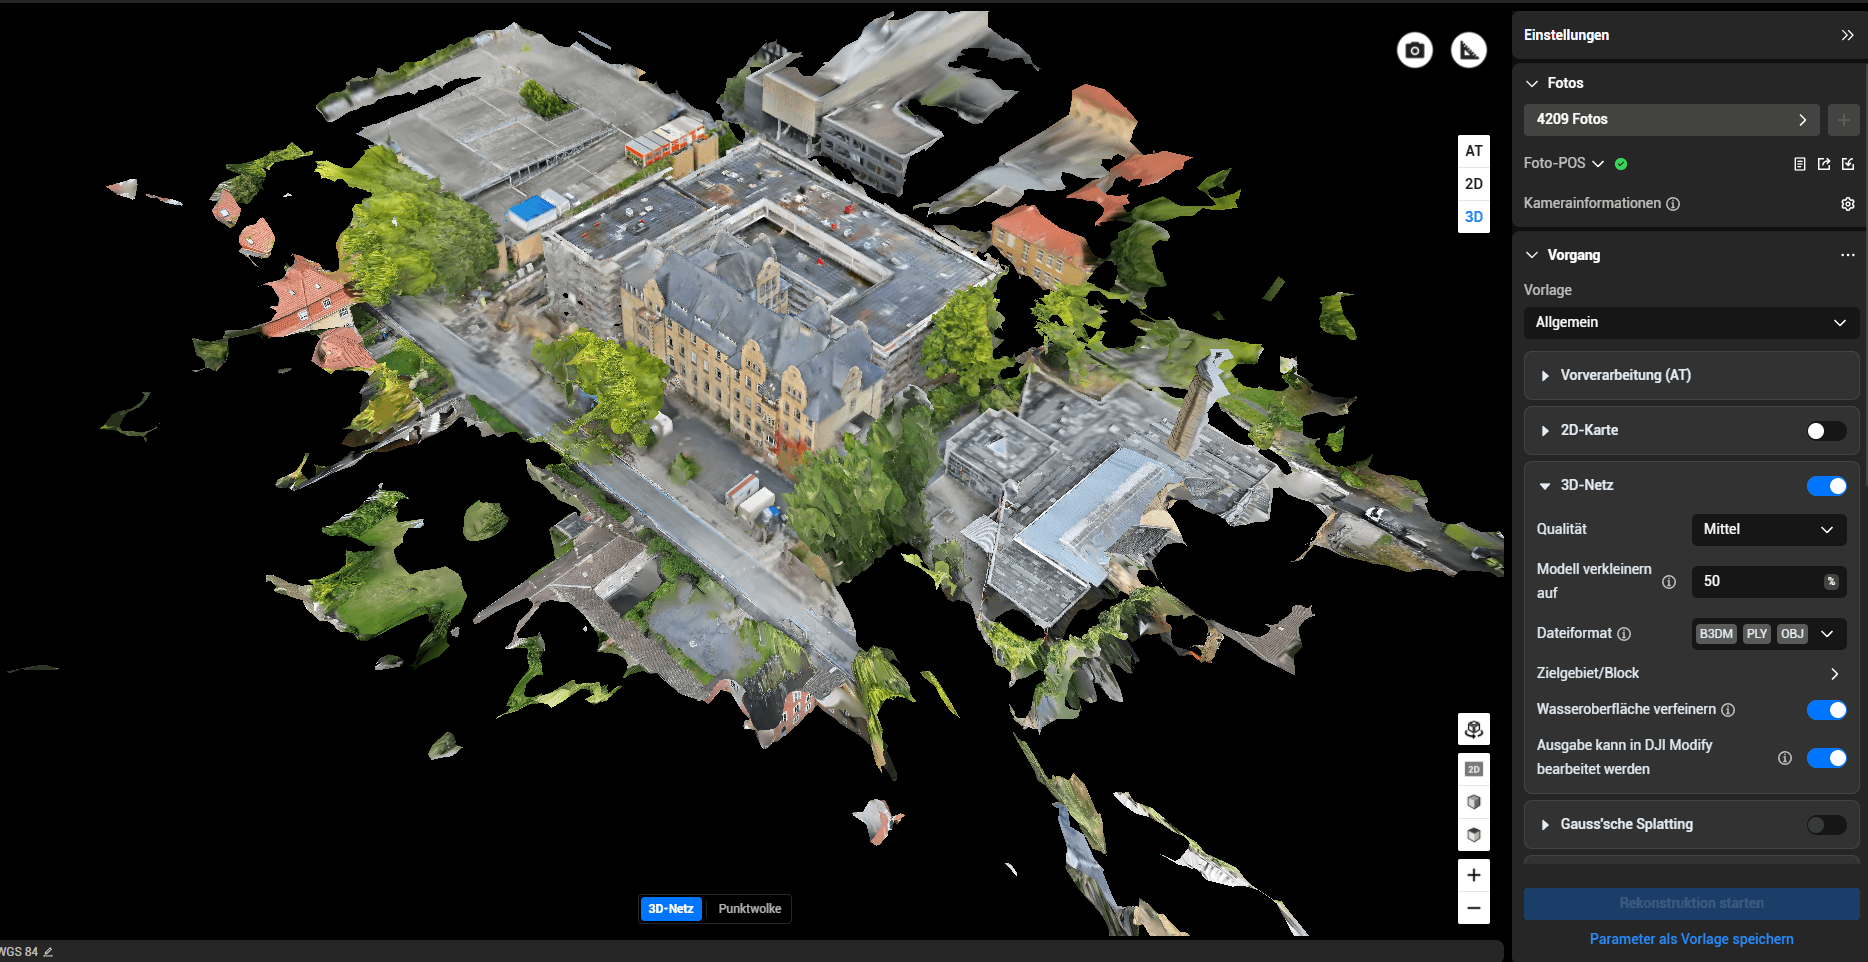This screenshot has width=1868, height=962.
Task: Click Parameter als Vorlage speichern link
Action: 1691,939
